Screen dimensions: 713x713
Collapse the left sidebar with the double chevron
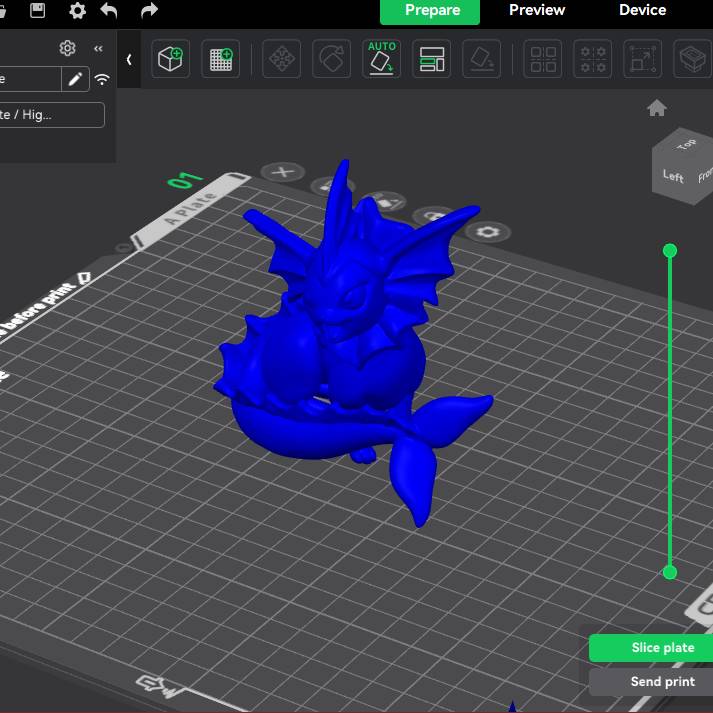click(98, 48)
